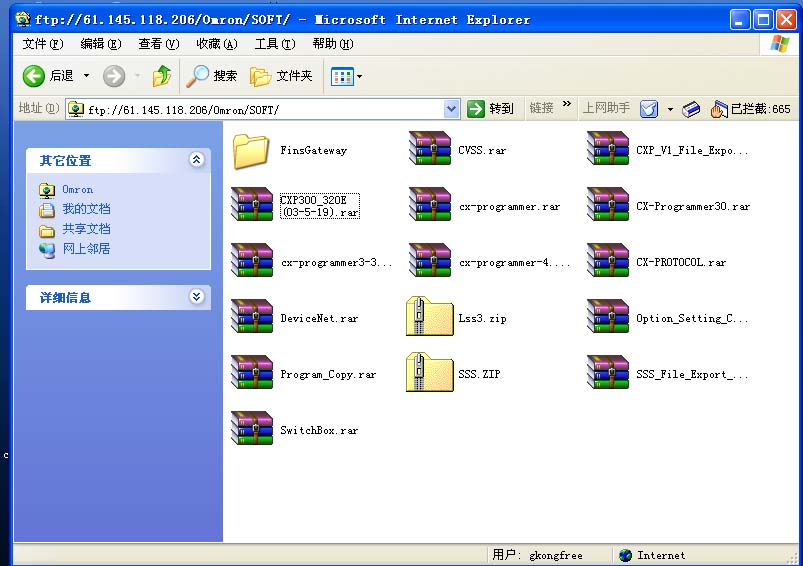Open the FinsGateway folder icon

251,151
